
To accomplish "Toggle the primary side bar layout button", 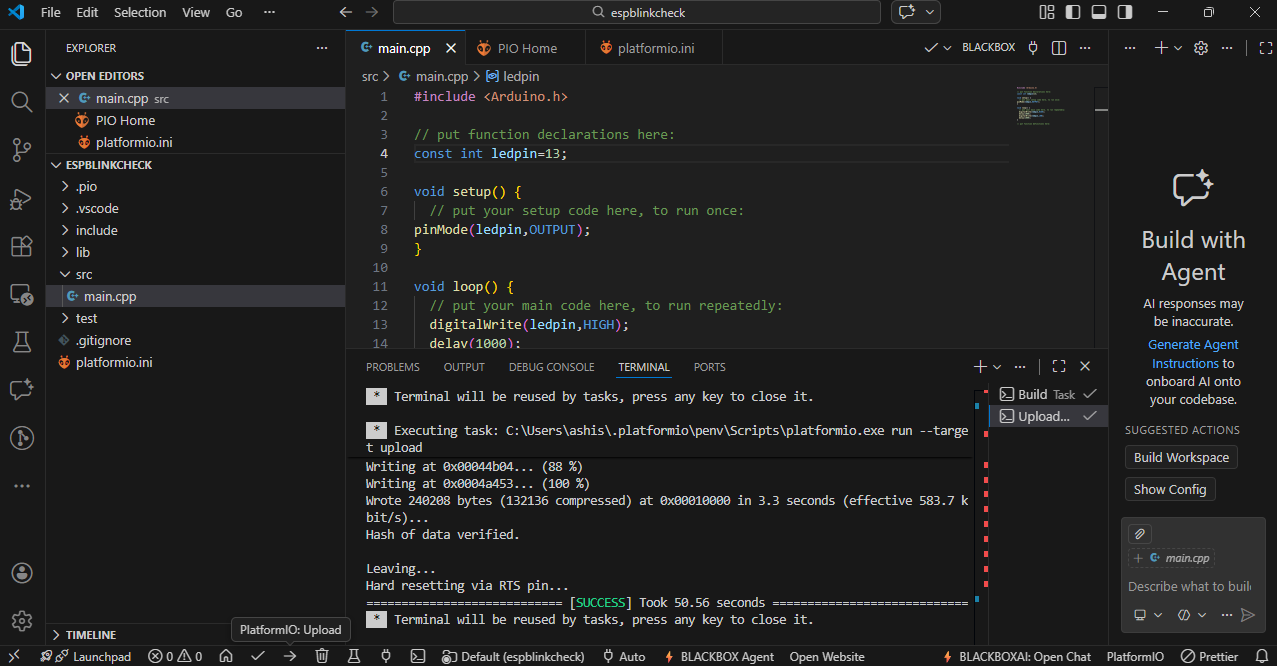I will click(x=1073, y=12).
